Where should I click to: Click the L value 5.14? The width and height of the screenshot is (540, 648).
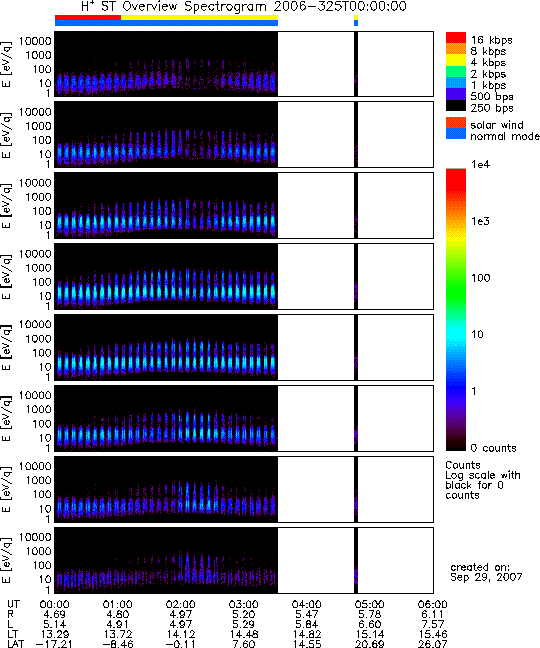(55, 624)
